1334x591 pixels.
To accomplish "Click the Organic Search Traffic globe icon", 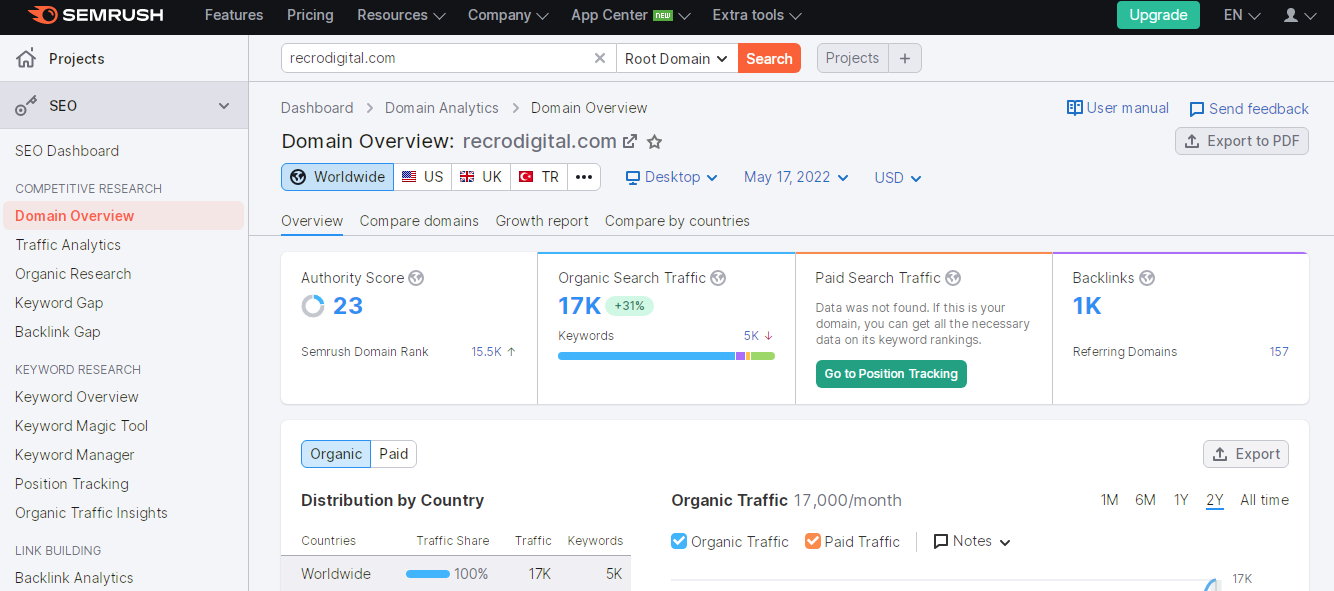I will click(718, 278).
